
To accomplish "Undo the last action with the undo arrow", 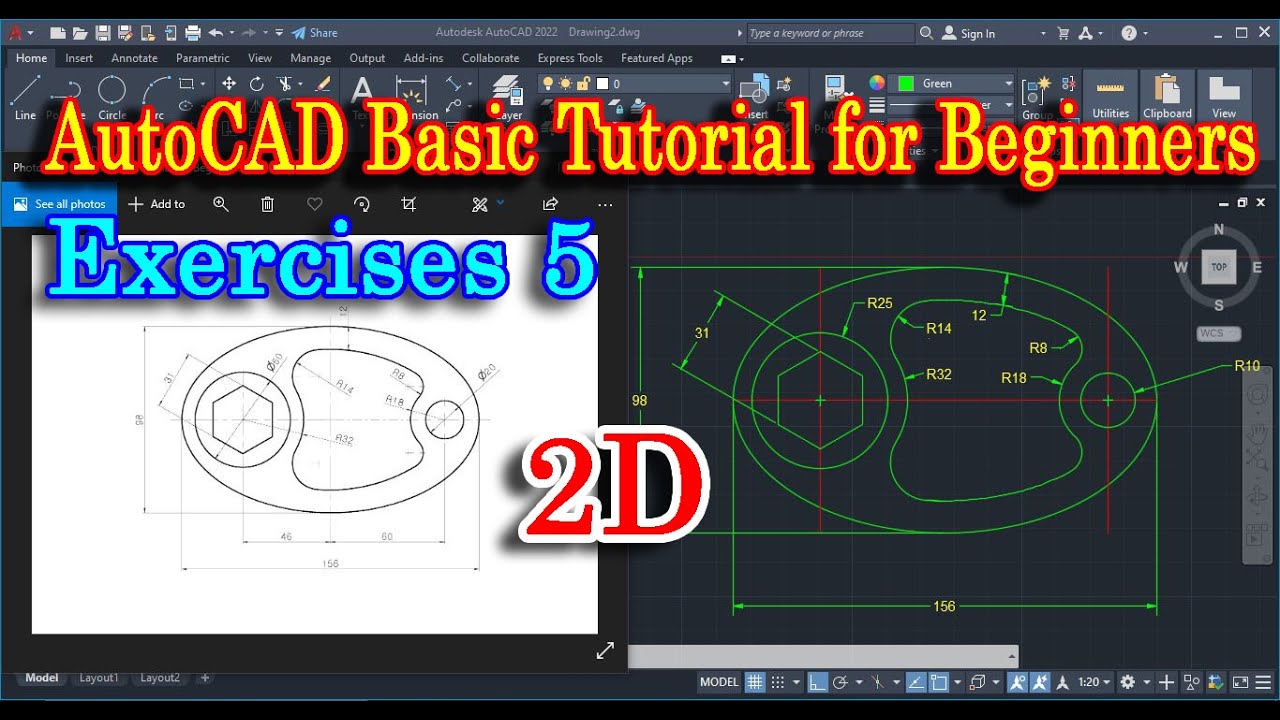I will [216, 33].
